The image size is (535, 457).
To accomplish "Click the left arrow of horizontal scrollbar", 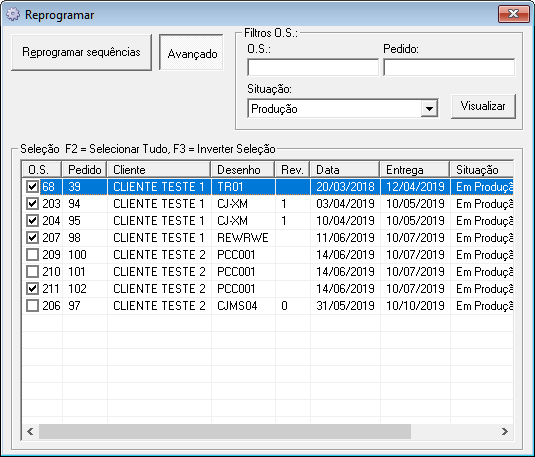I will pos(30,432).
